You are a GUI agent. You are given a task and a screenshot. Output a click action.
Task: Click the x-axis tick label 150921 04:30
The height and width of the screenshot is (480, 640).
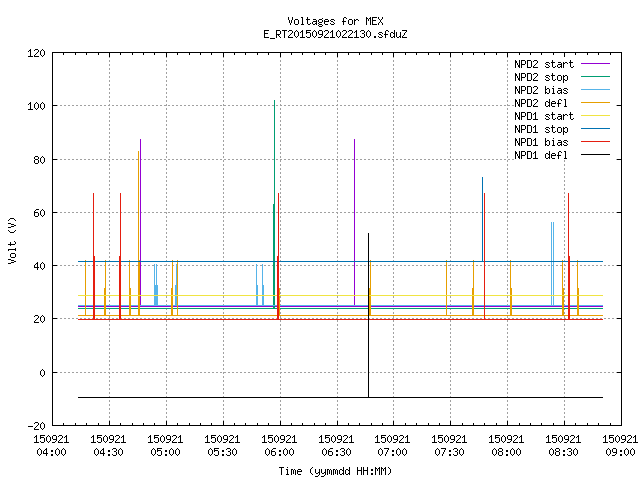click(109, 446)
